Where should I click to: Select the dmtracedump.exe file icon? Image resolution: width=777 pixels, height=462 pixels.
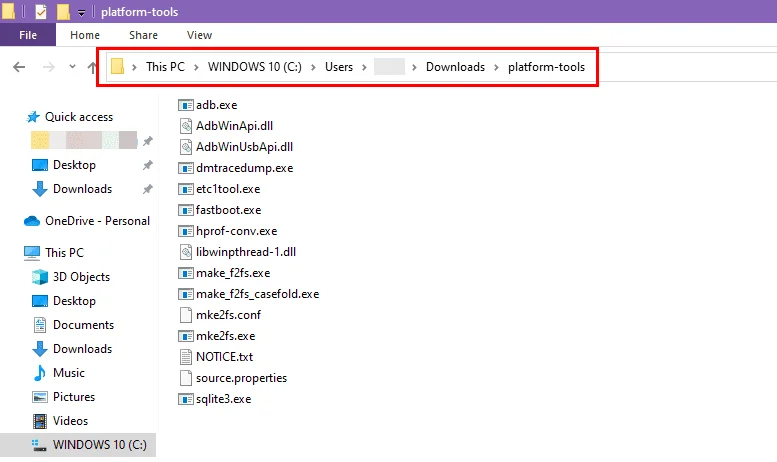click(185, 168)
